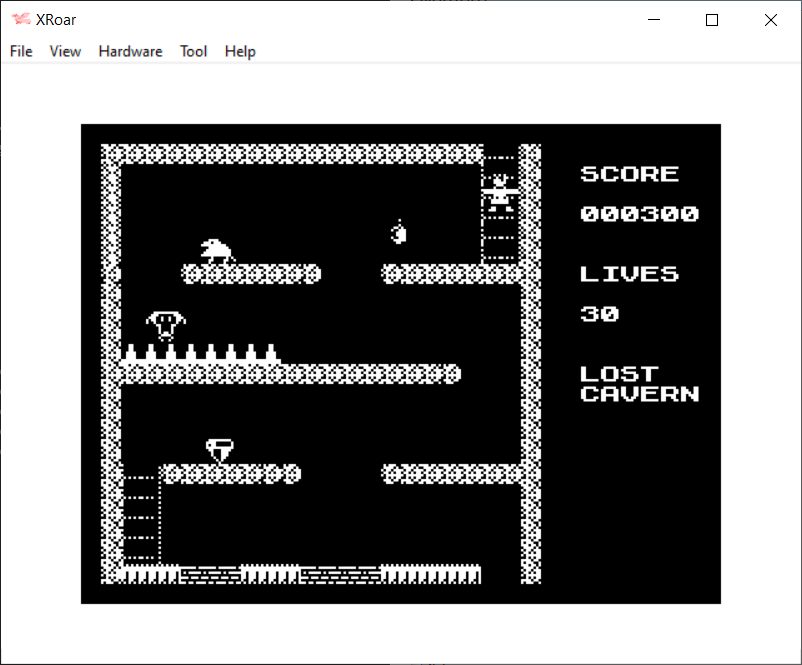Open the Hardware menu
Image resolution: width=802 pixels, height=665 pixels.
point(130,51)
